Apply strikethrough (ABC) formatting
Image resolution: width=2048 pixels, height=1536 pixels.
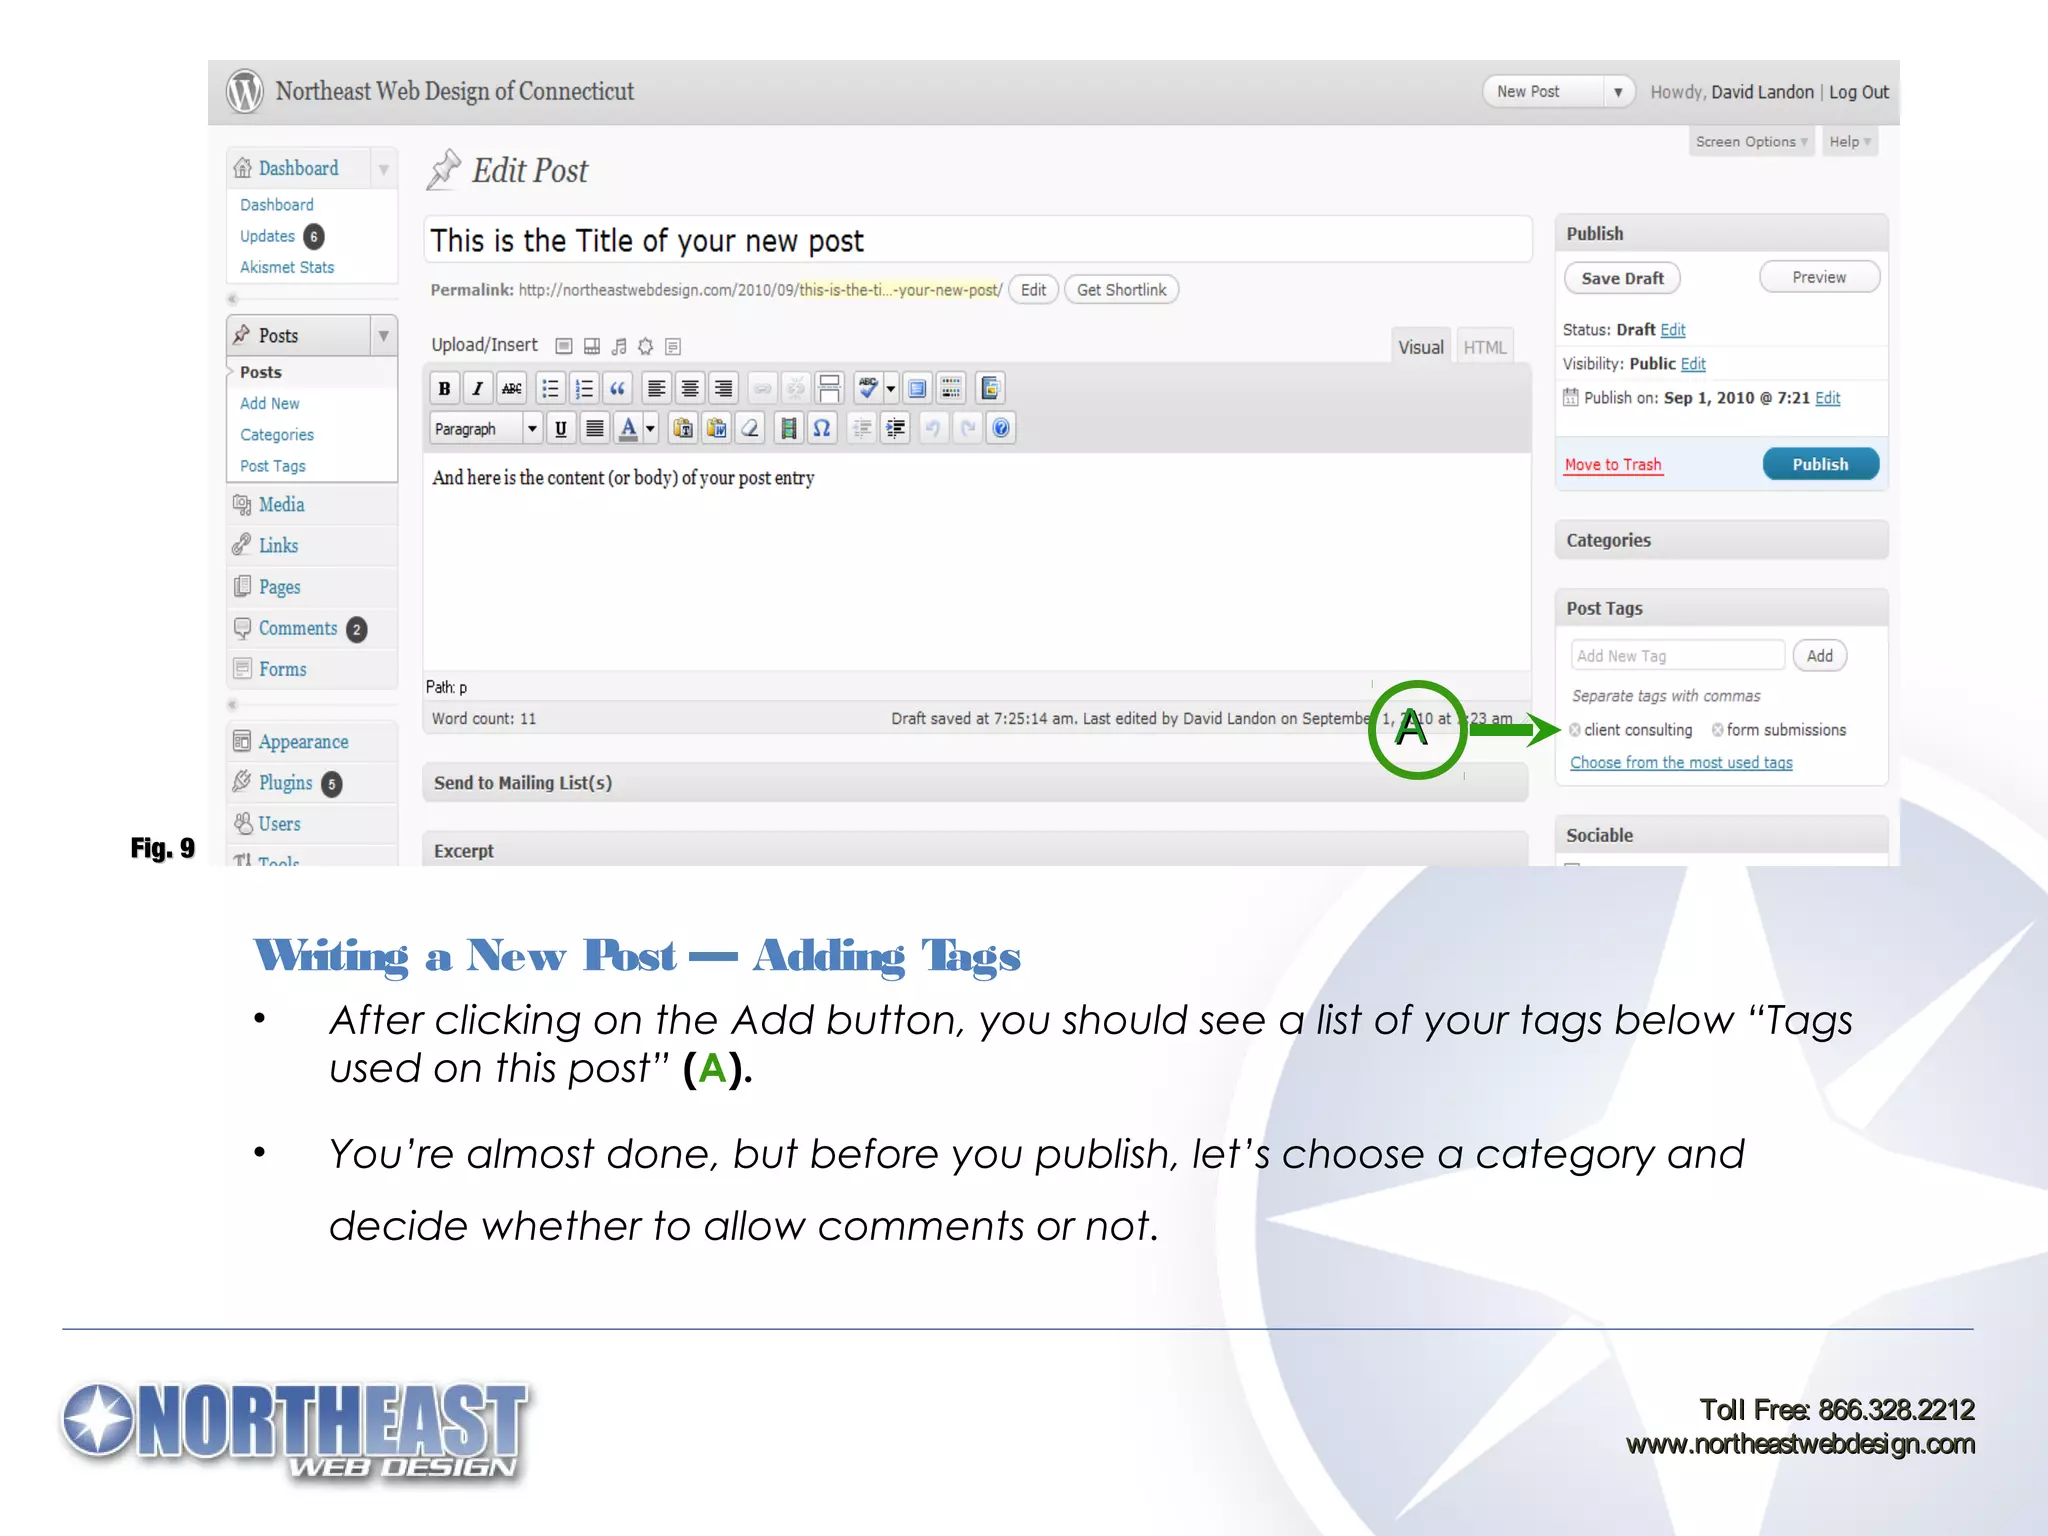click(x=512, y=389)
